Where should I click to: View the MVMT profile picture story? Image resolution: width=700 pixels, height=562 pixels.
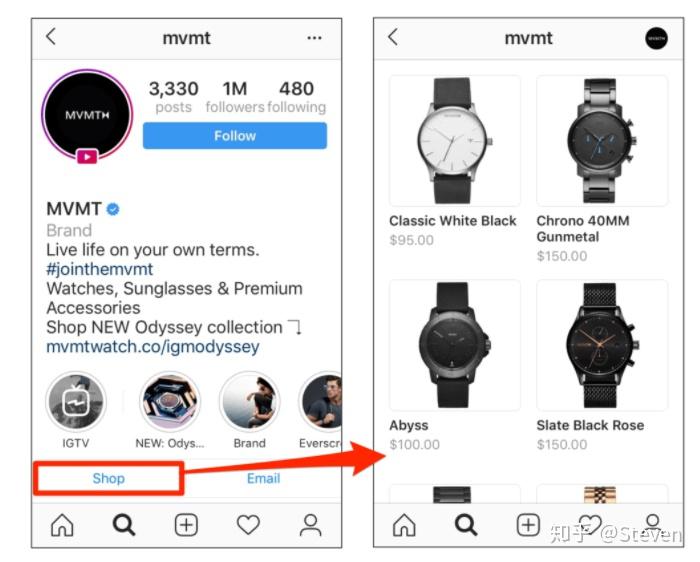coord(88,115)
